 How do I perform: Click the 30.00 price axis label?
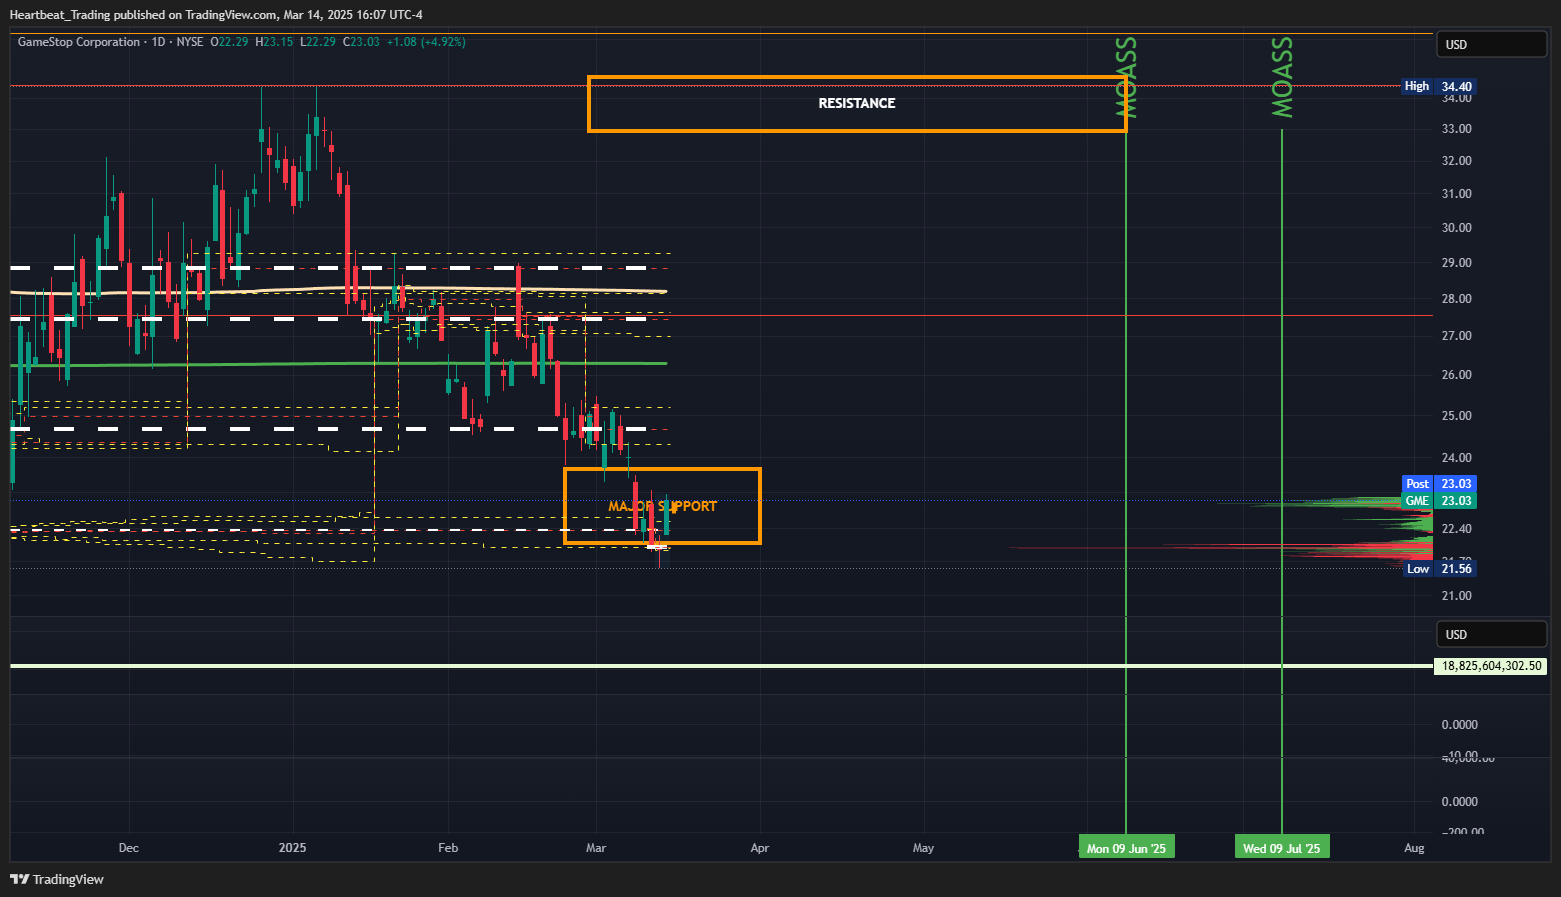point(1457,227)
